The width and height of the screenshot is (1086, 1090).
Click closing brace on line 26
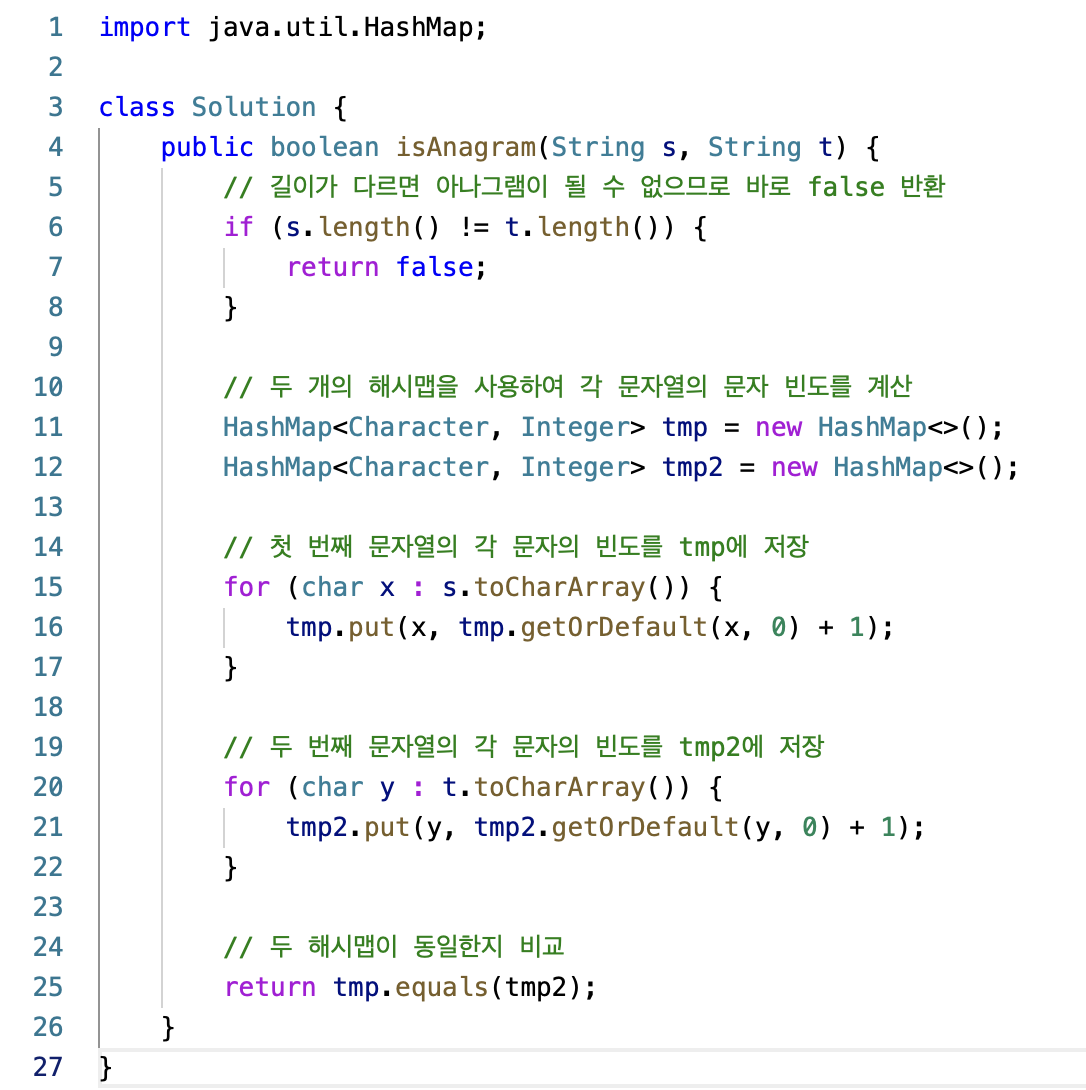[x=168, y=1027]
